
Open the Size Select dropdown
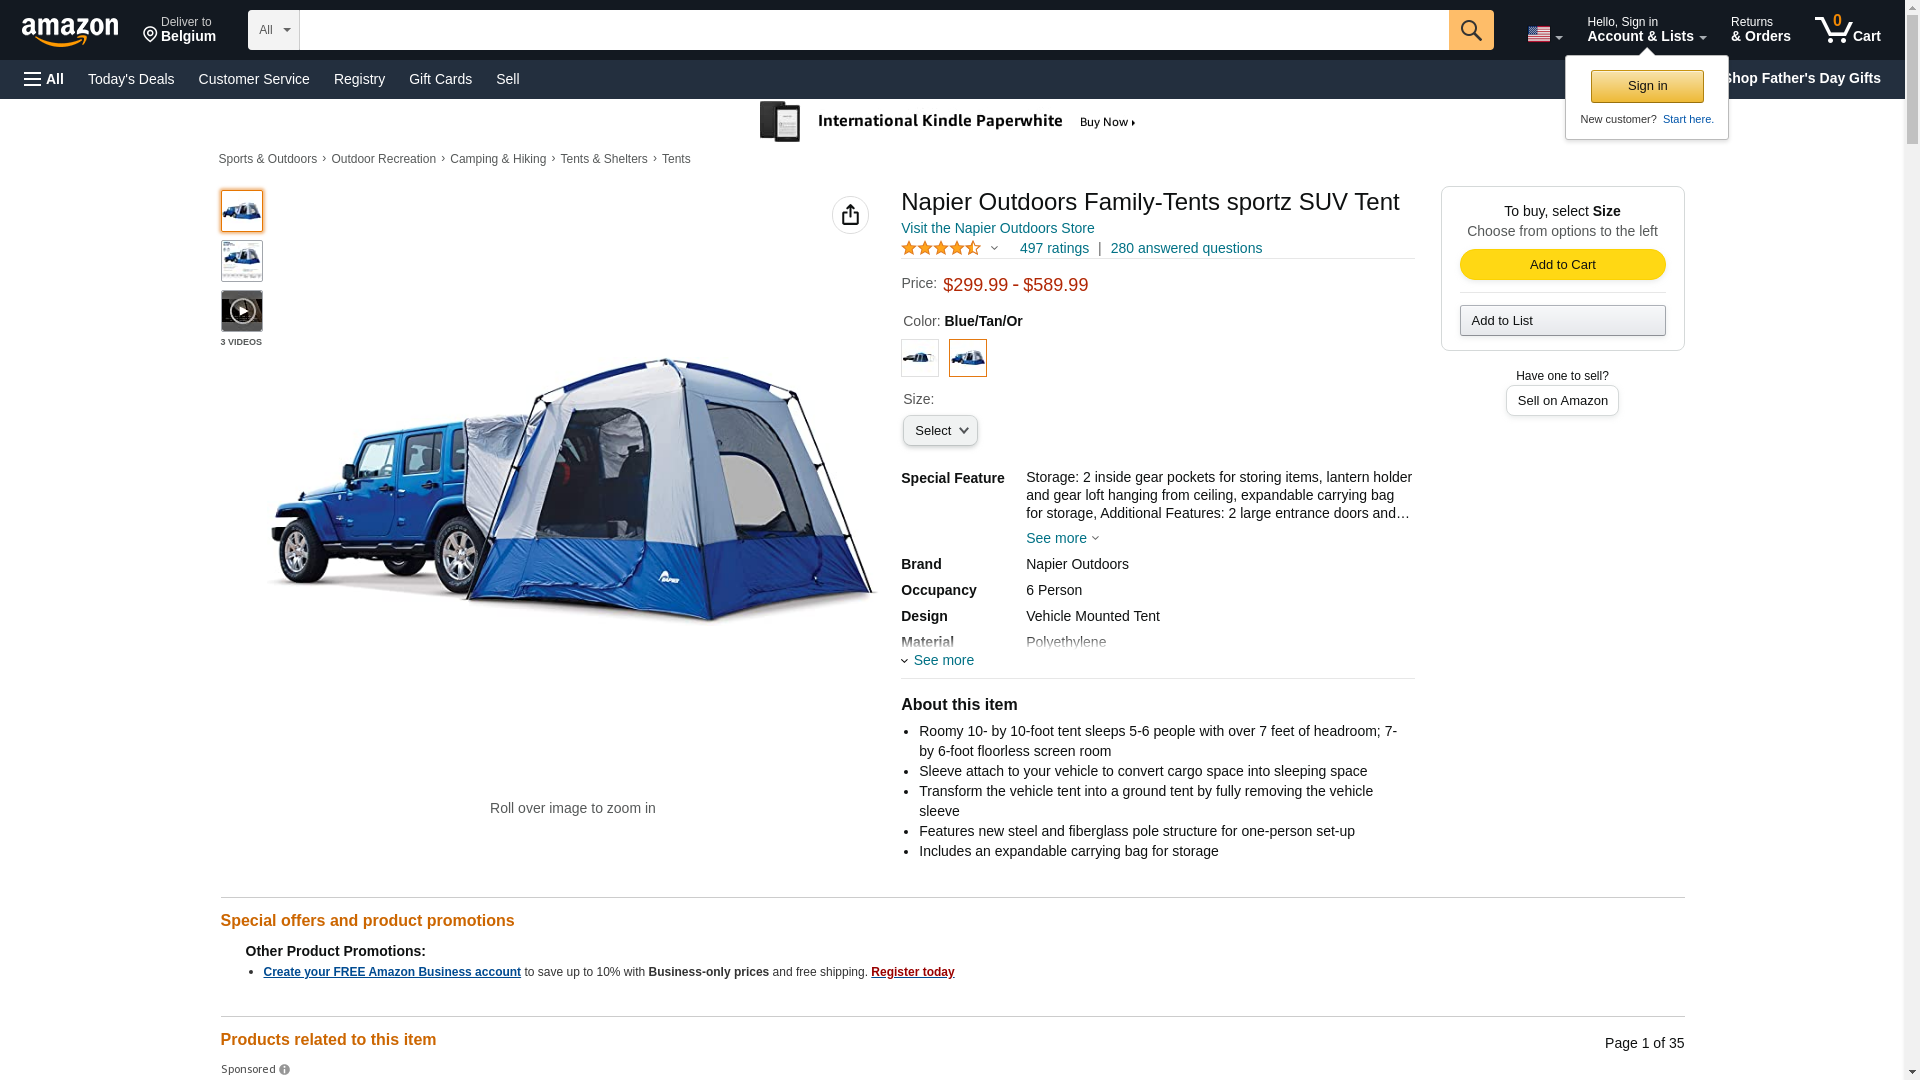point(940,431)
